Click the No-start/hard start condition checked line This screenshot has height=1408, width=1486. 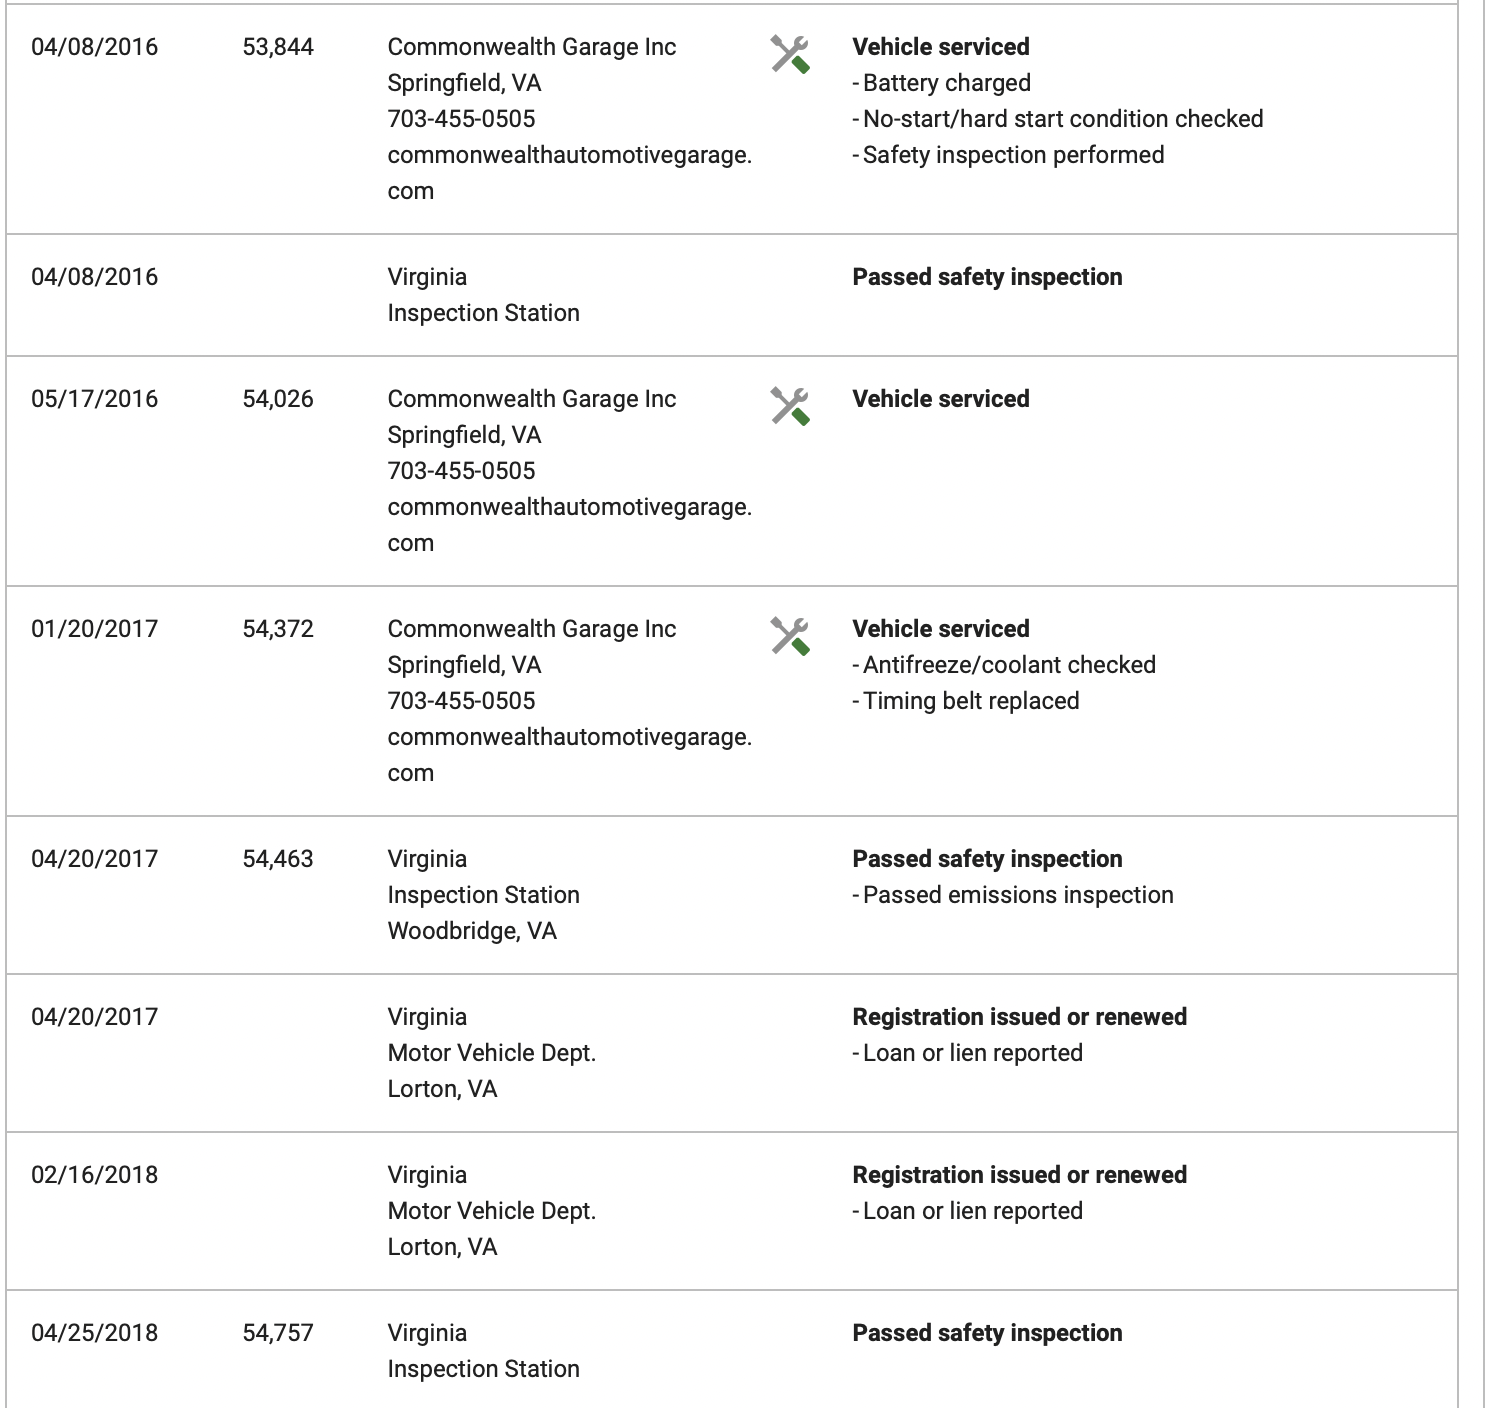point(1058,119)
